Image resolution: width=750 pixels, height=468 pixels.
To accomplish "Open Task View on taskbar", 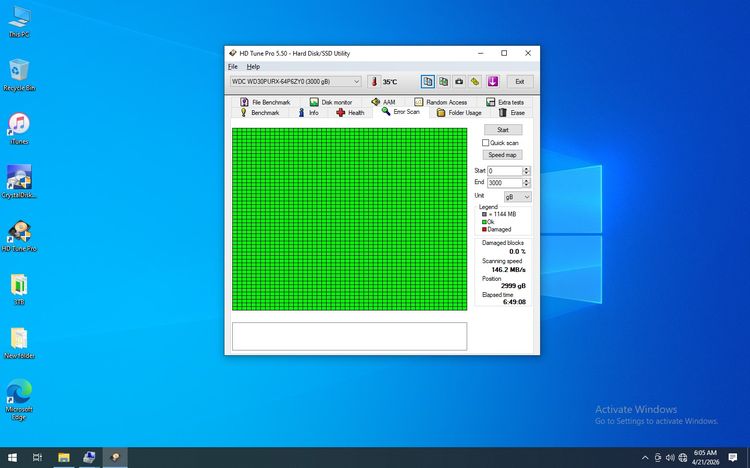I will (37, 457).
